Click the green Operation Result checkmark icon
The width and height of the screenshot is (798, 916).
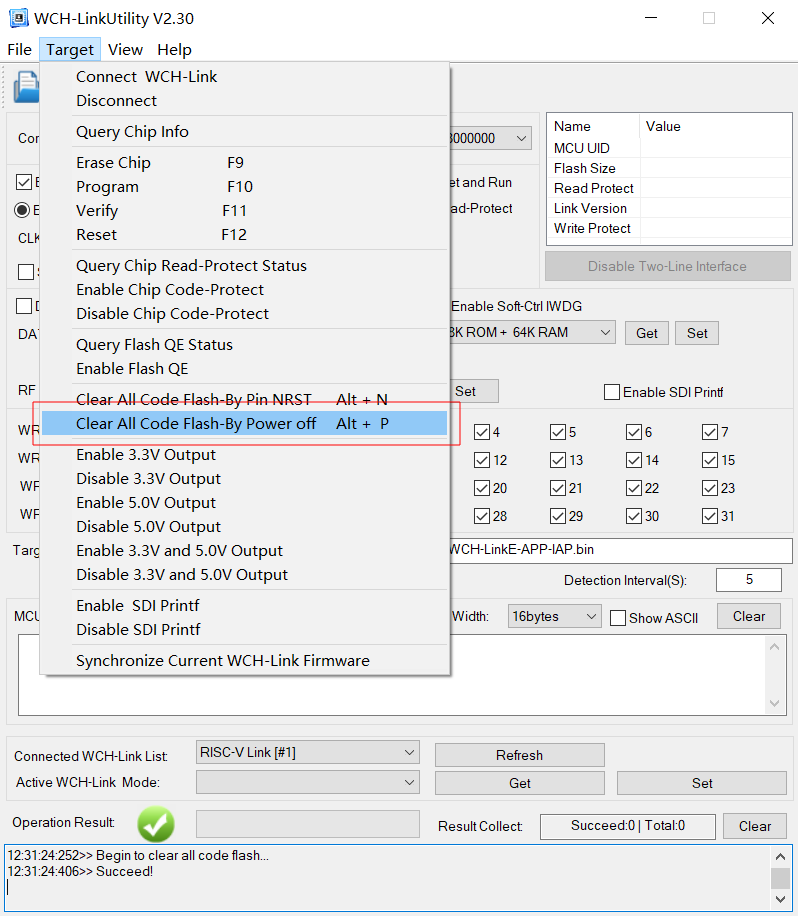[156, 824]
